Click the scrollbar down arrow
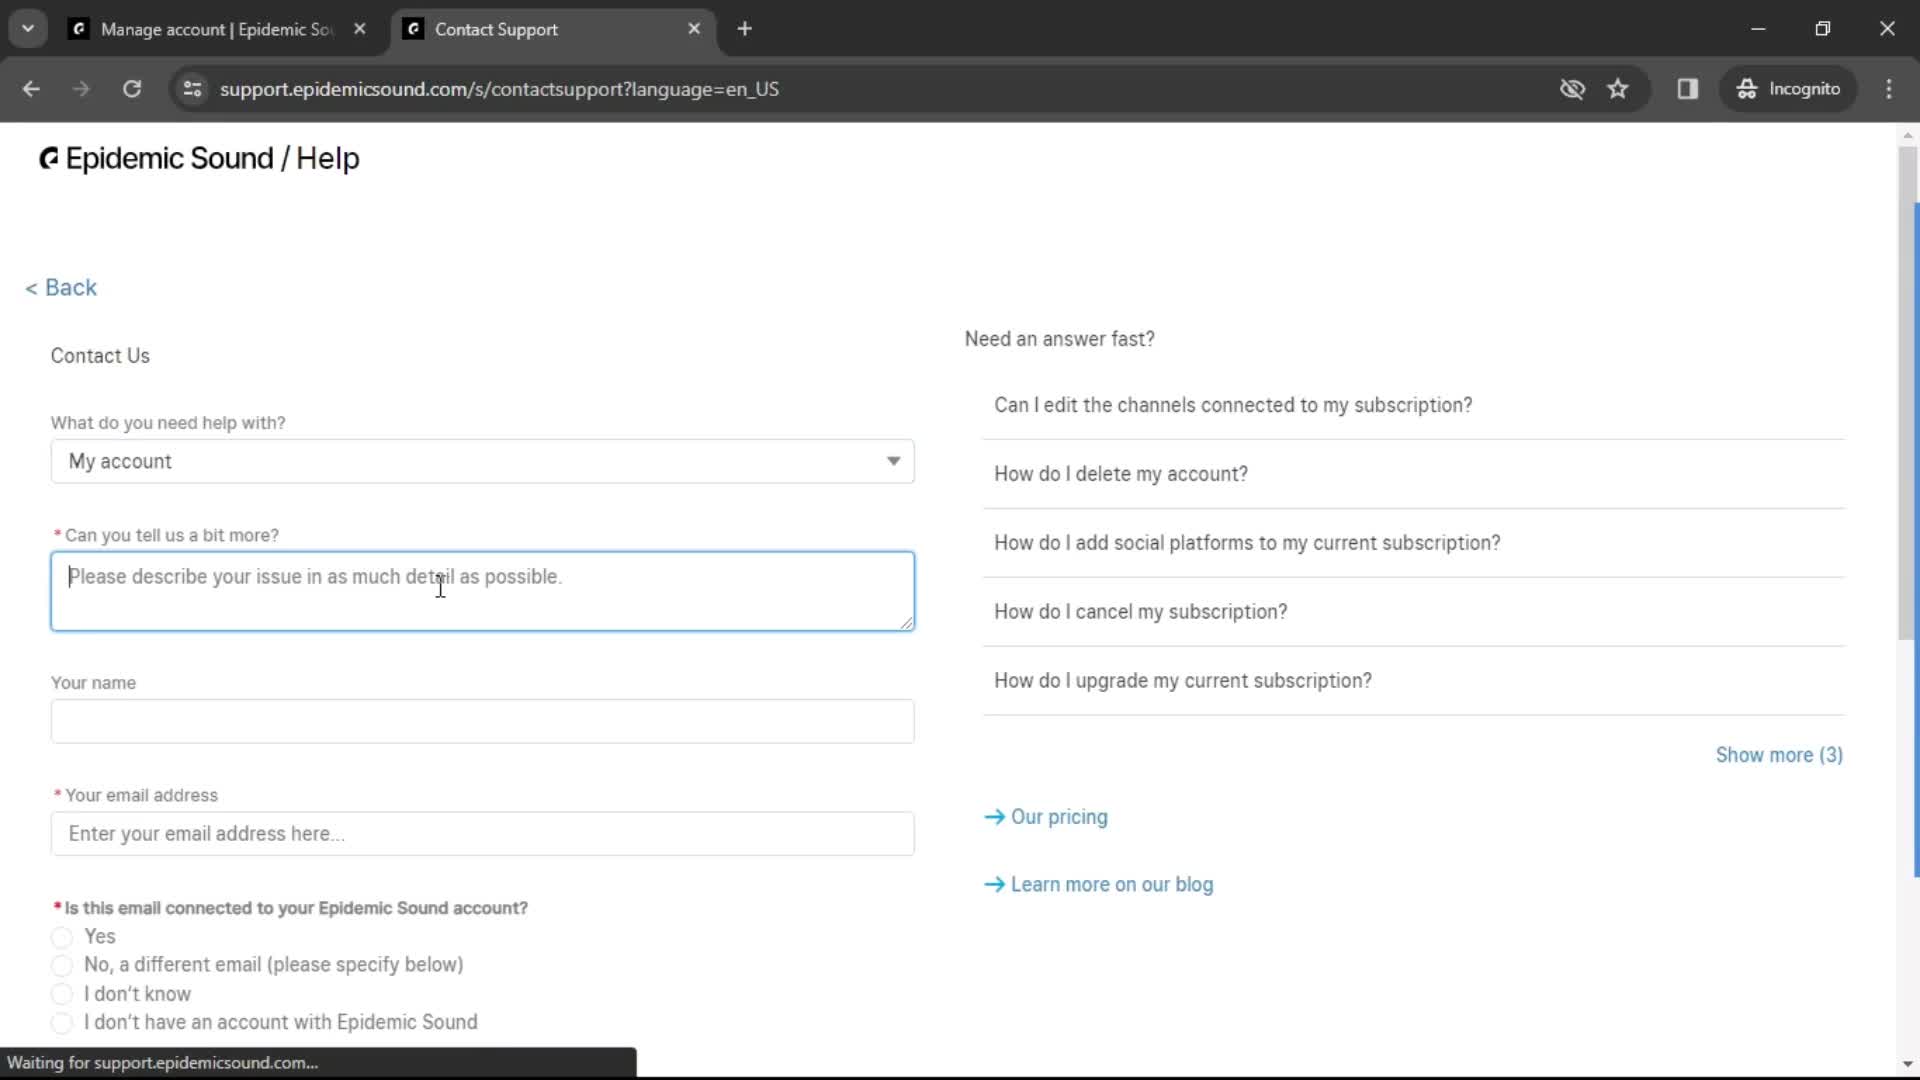The image size is (1920, 1080). [x=1907, y=1065]
